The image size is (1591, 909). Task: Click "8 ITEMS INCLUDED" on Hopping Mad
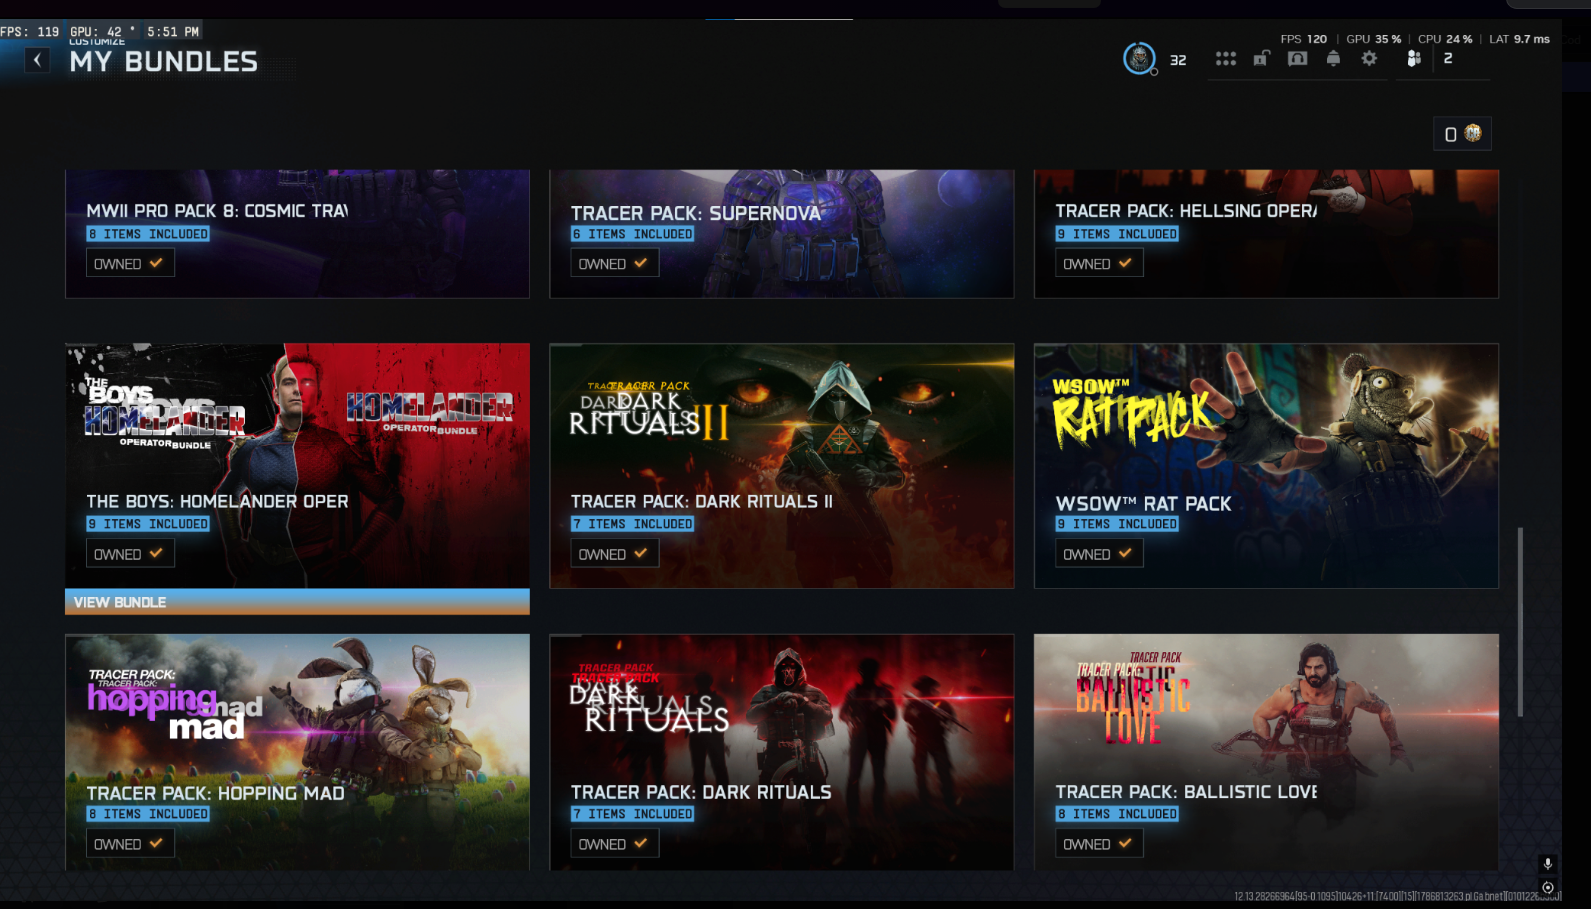pos(148,814)
